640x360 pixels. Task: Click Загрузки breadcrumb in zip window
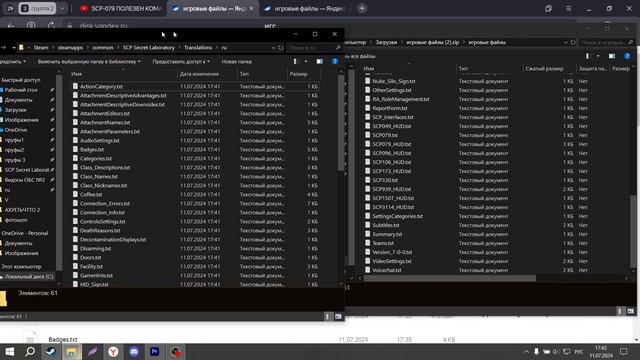point(386,42)
